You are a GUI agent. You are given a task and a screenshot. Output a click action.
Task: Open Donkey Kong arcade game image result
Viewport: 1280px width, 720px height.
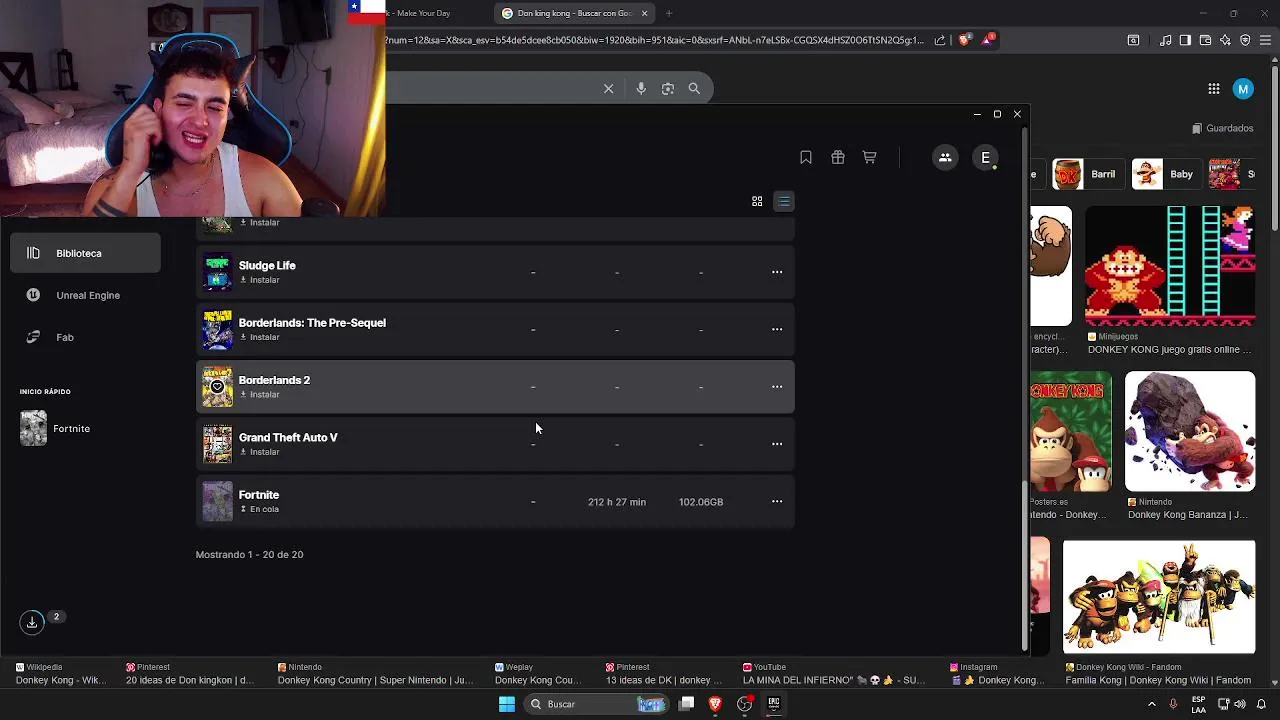1170,266
